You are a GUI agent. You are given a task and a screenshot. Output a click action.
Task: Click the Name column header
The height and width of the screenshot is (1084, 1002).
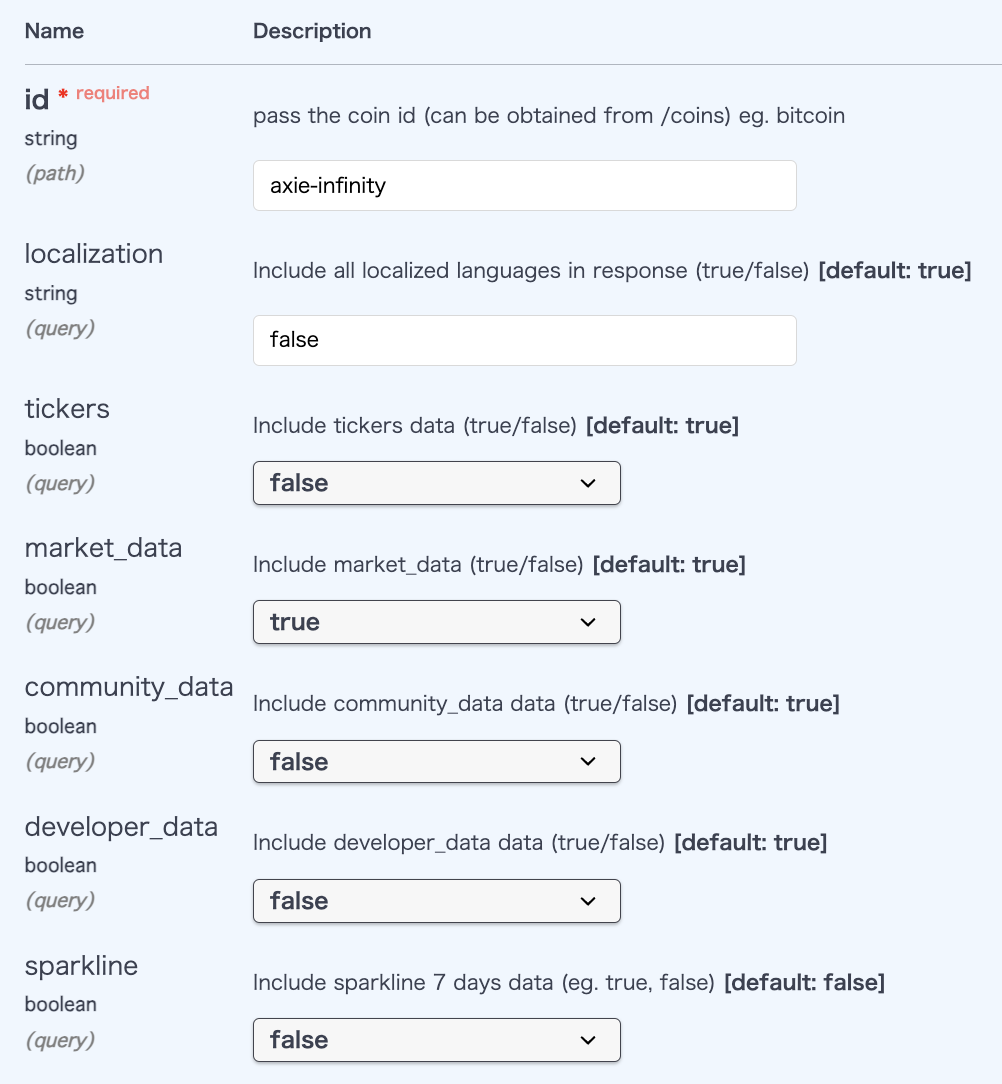[54, 31]
